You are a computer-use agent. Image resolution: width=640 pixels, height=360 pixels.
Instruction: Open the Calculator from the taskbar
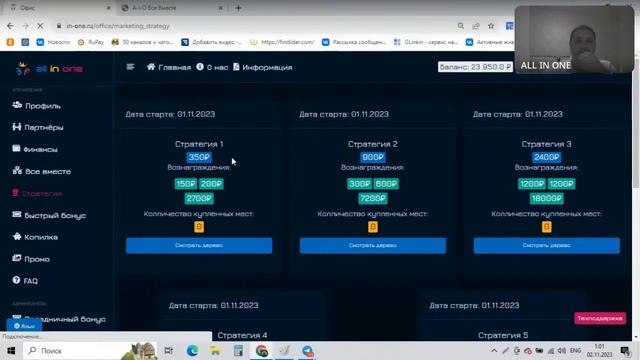(x=238, y=351)
